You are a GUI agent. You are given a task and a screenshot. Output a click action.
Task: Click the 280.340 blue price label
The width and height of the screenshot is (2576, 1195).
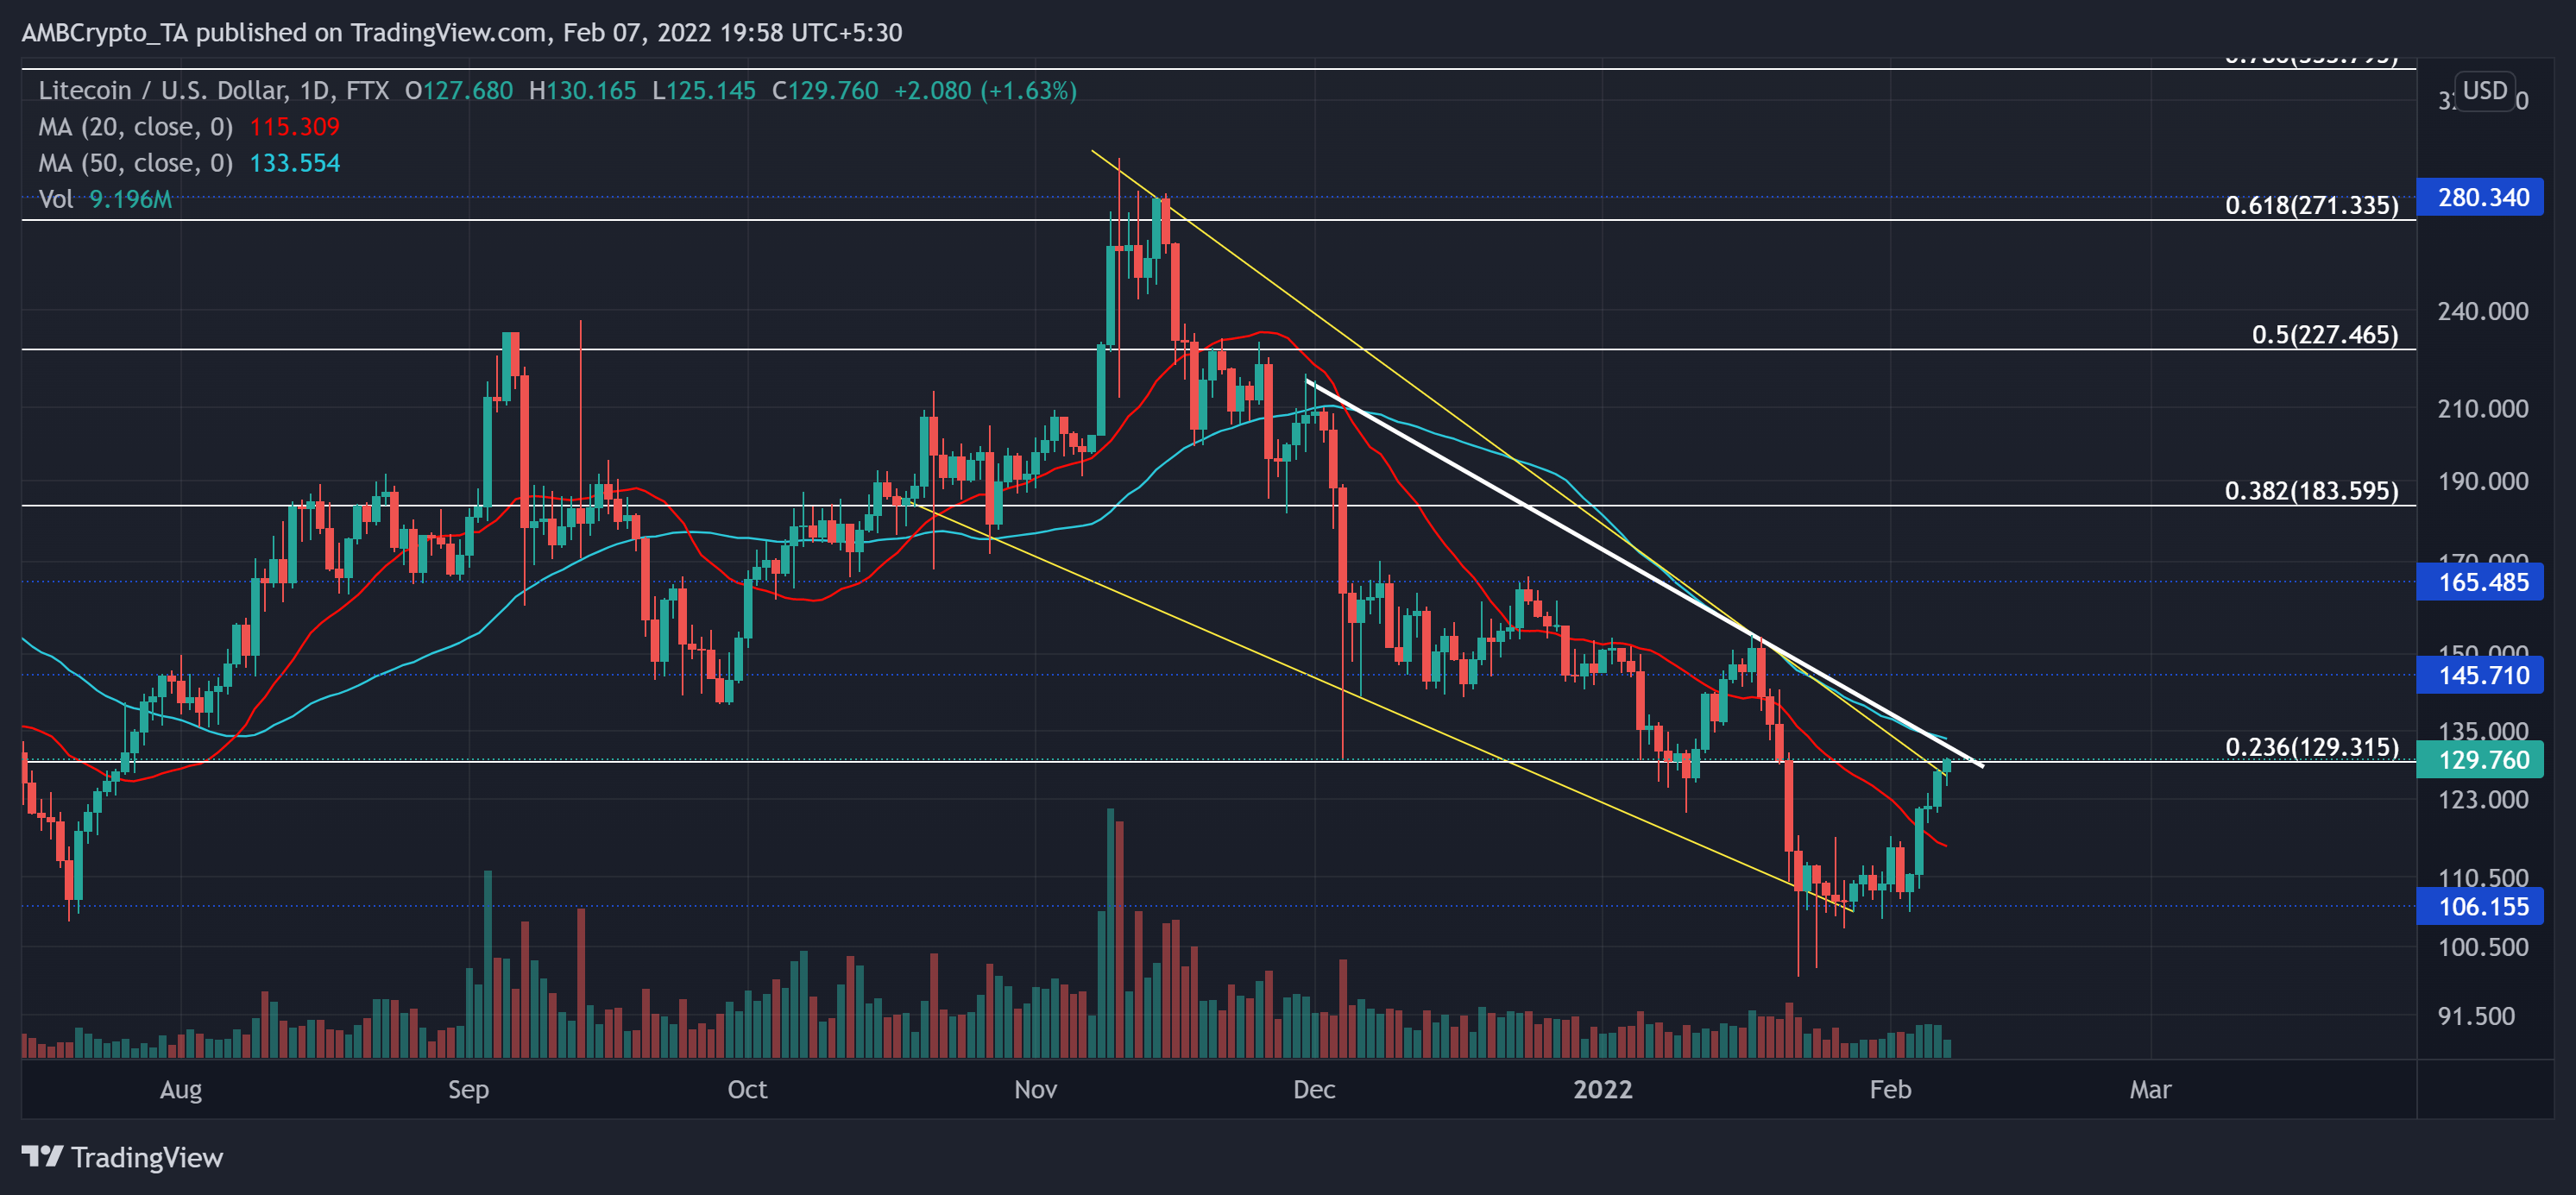[x=2479, y=197]
